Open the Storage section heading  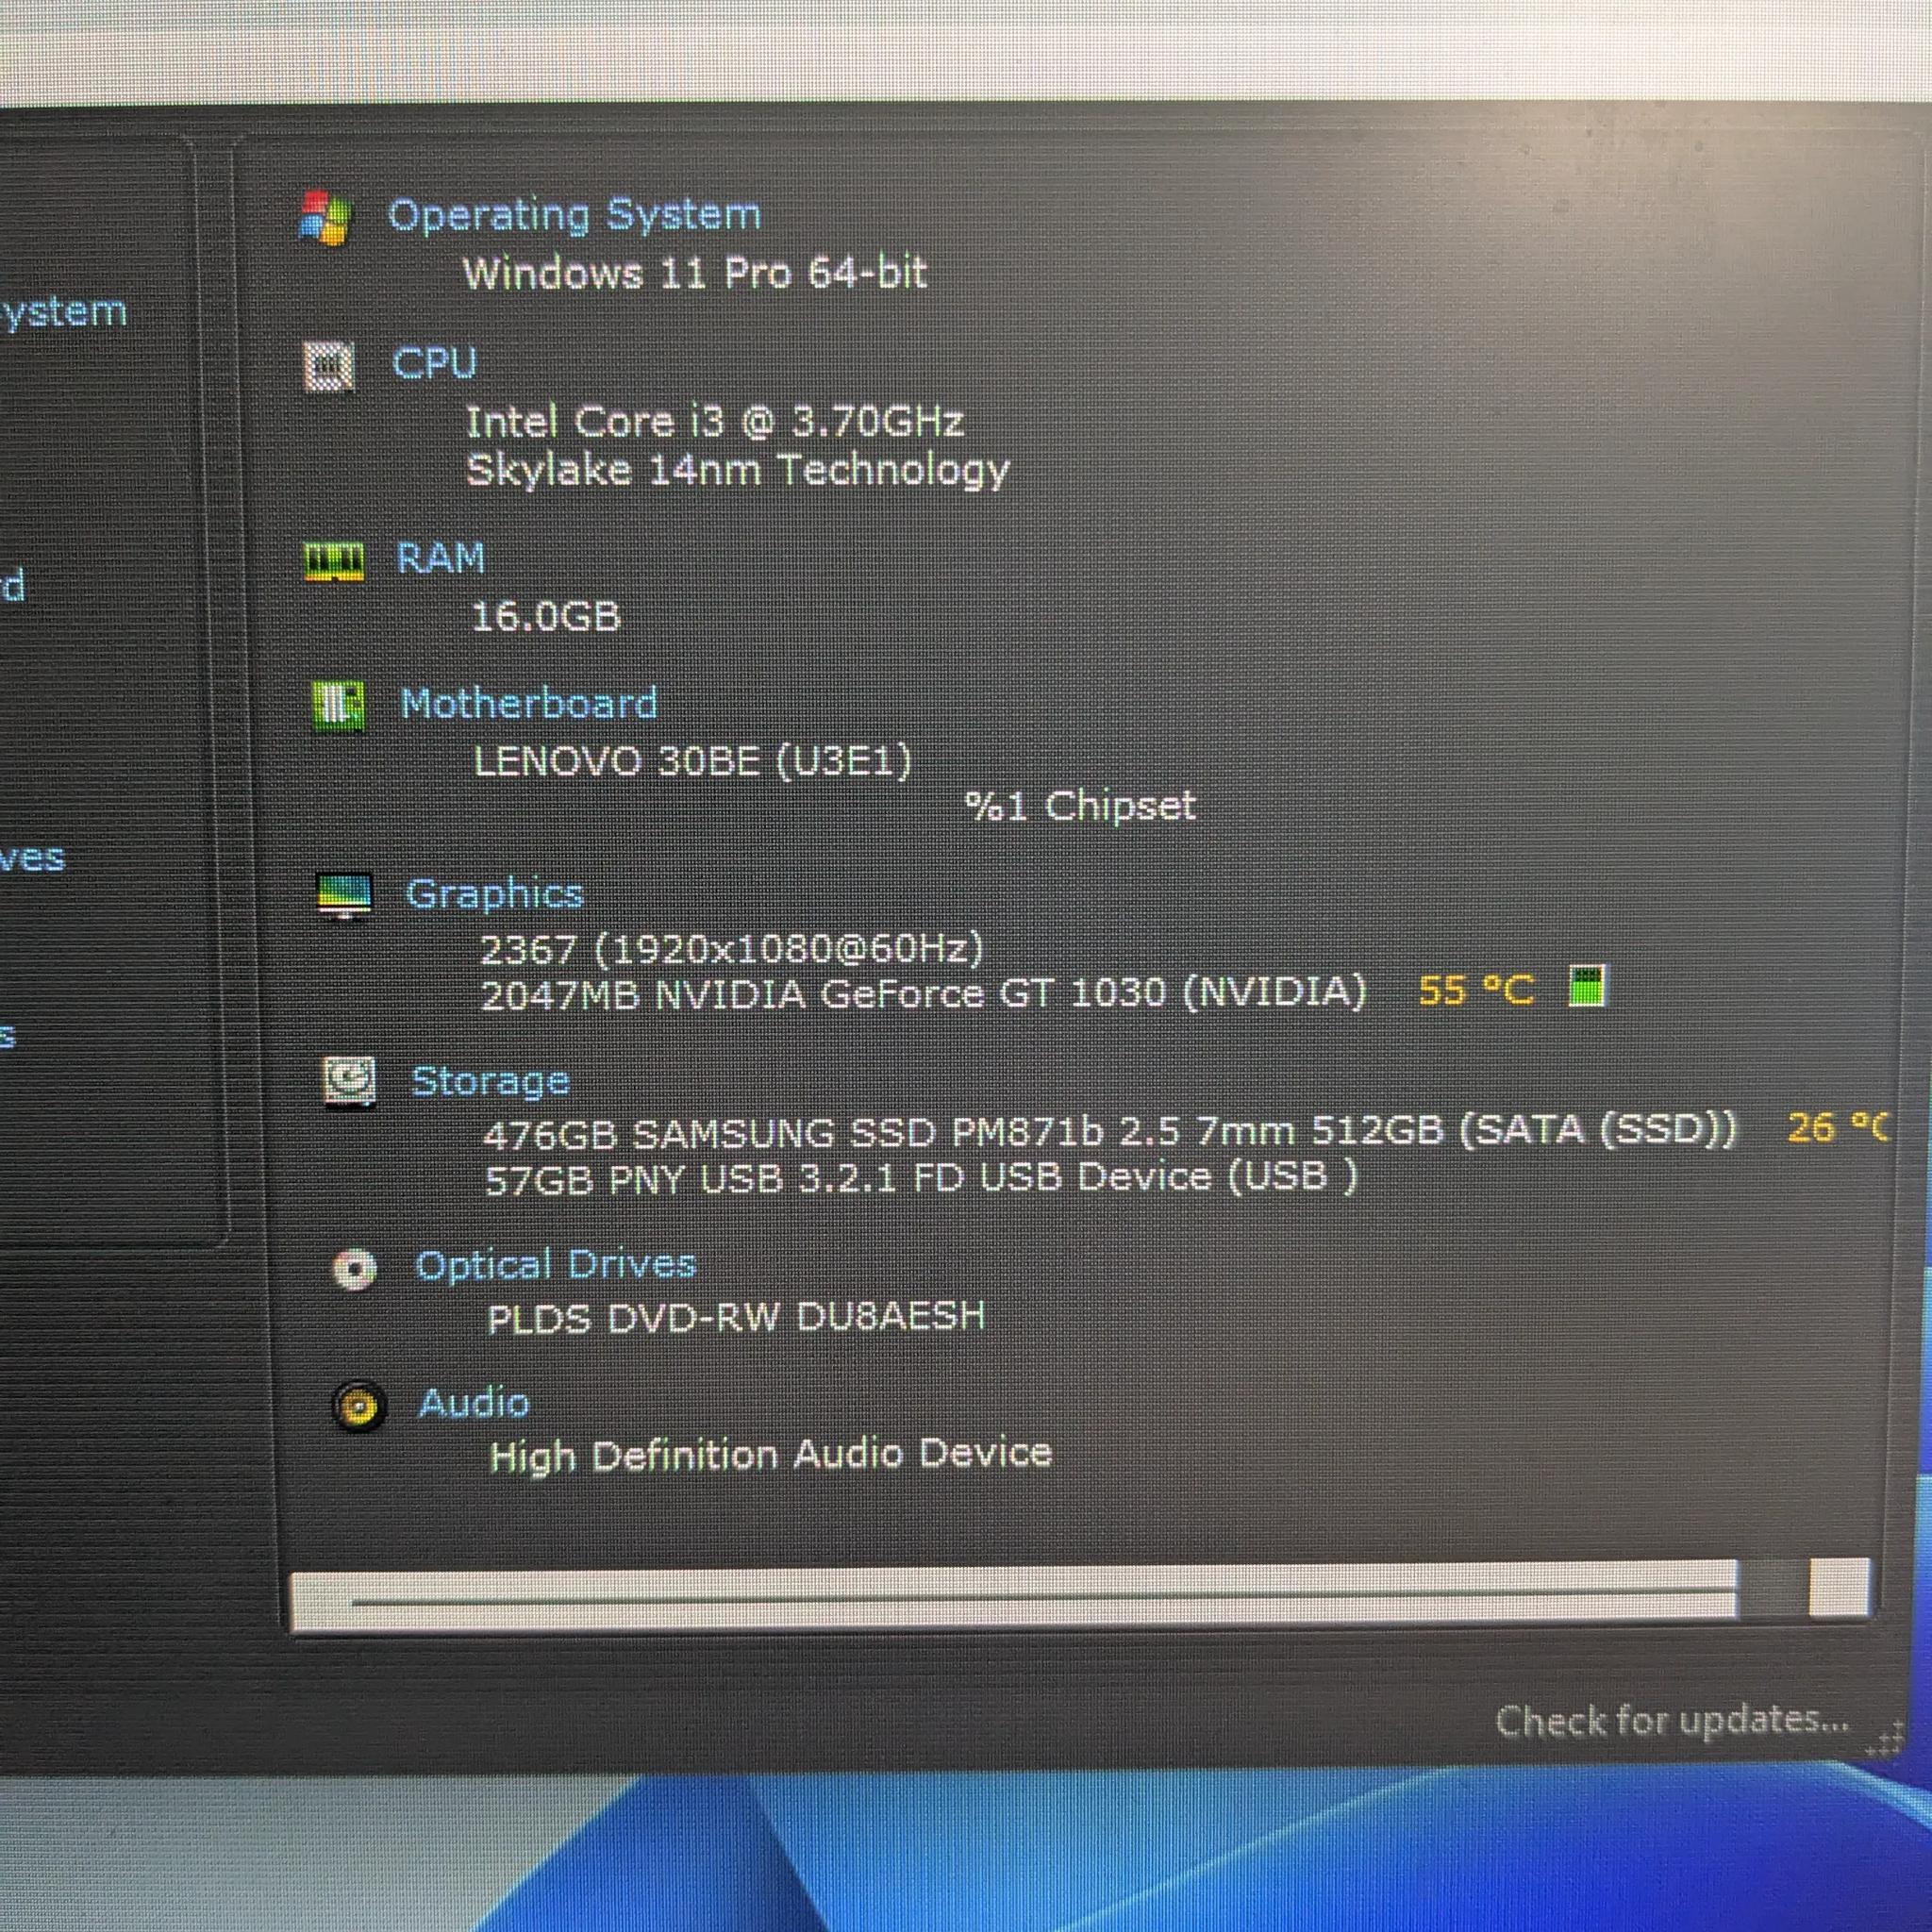coord(491,1081)
